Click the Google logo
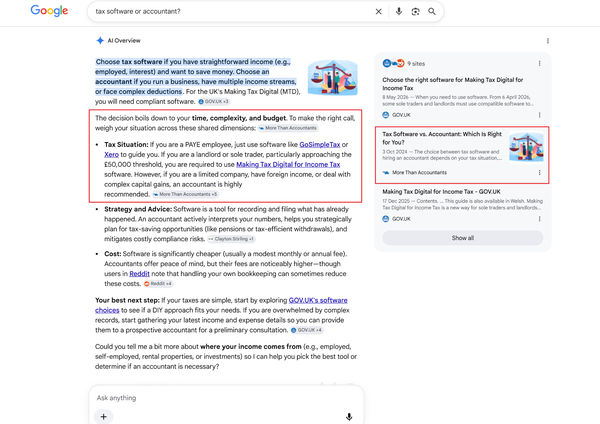 click(49, 11)
